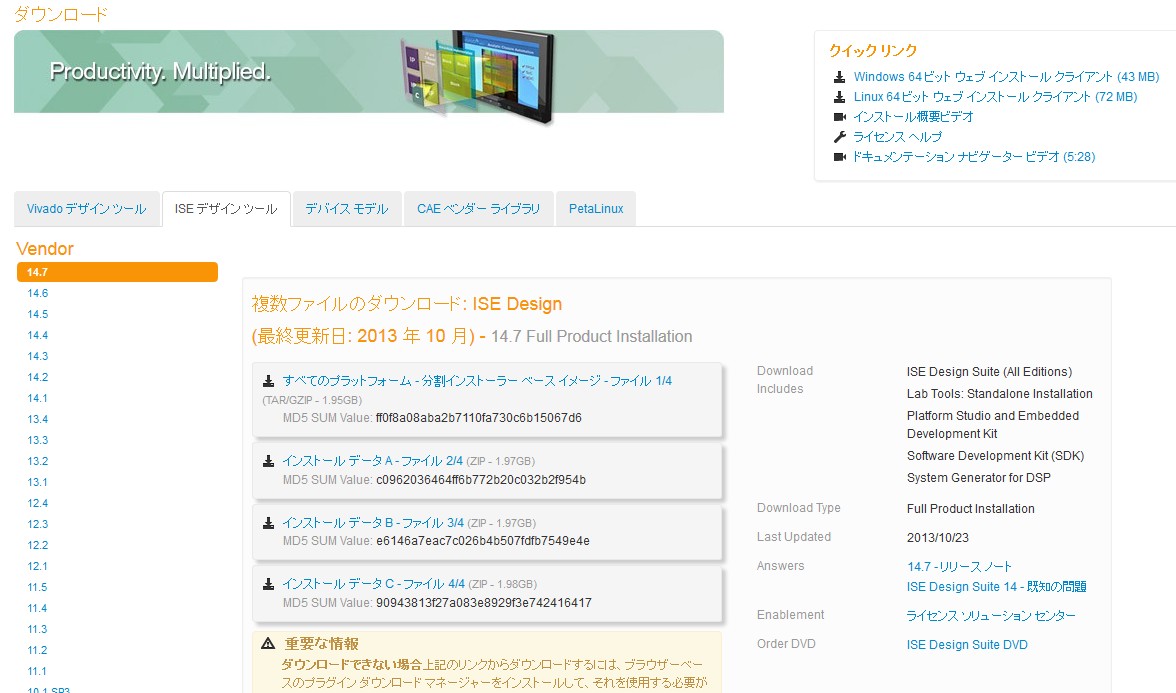Open the デバイス モデル tab
This screenshot has height=693, width=1176.
point(346,208)
